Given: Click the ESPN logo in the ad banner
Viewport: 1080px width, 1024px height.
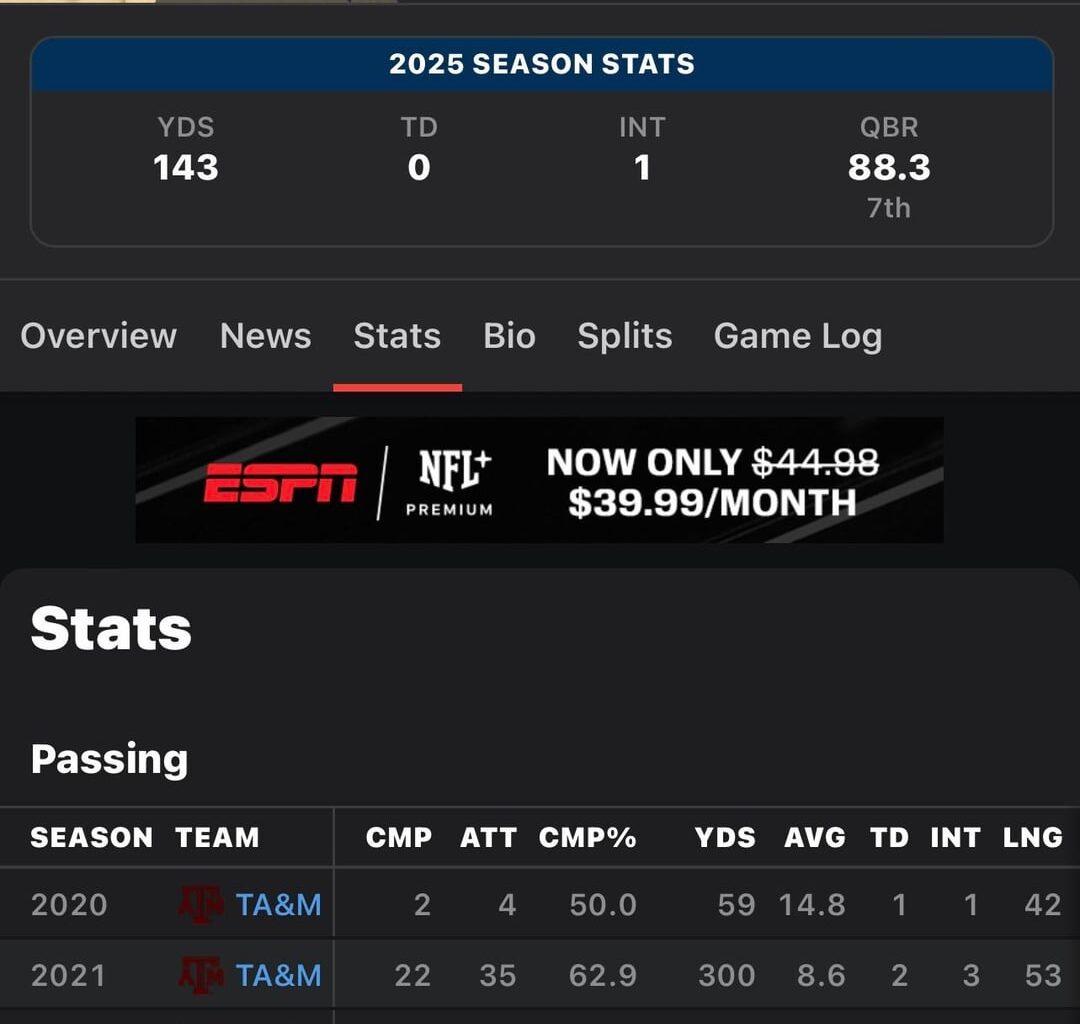Looking at the screenshot, I should tap(278, 478).
